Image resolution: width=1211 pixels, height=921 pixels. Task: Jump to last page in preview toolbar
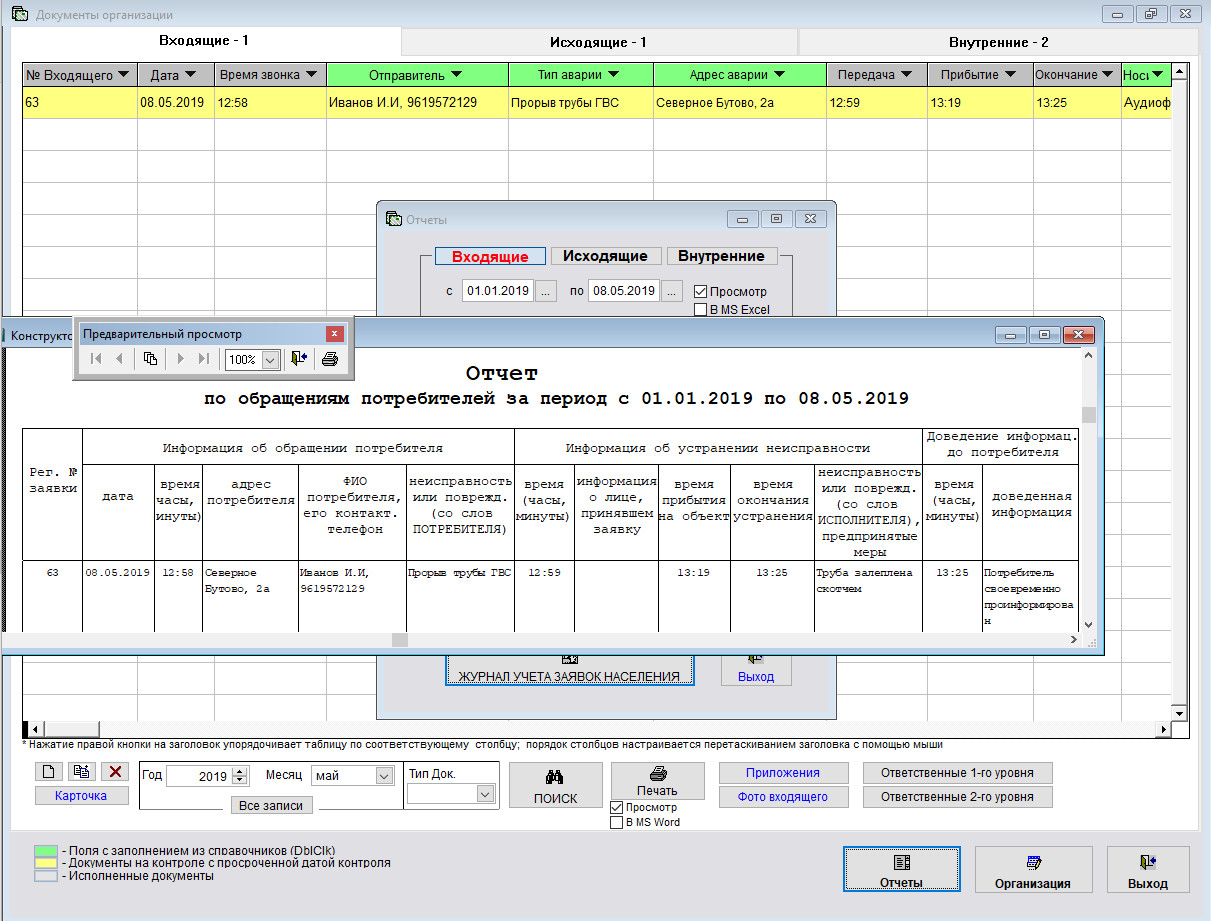204,359
